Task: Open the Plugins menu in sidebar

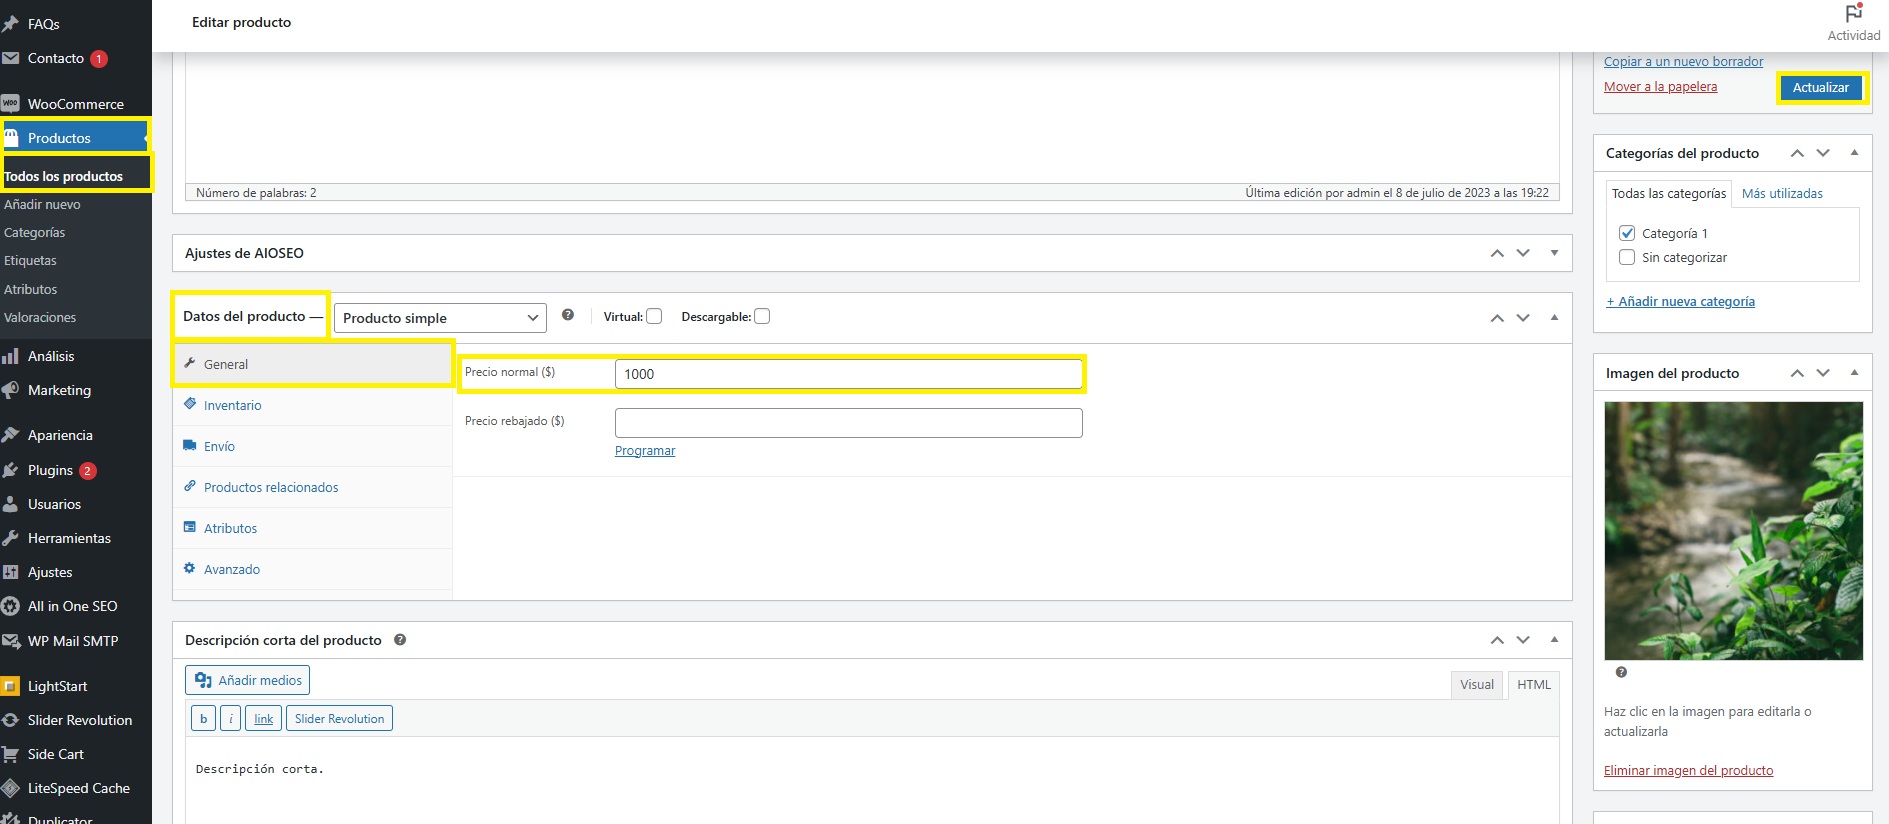Action: [x=50, y=470]
